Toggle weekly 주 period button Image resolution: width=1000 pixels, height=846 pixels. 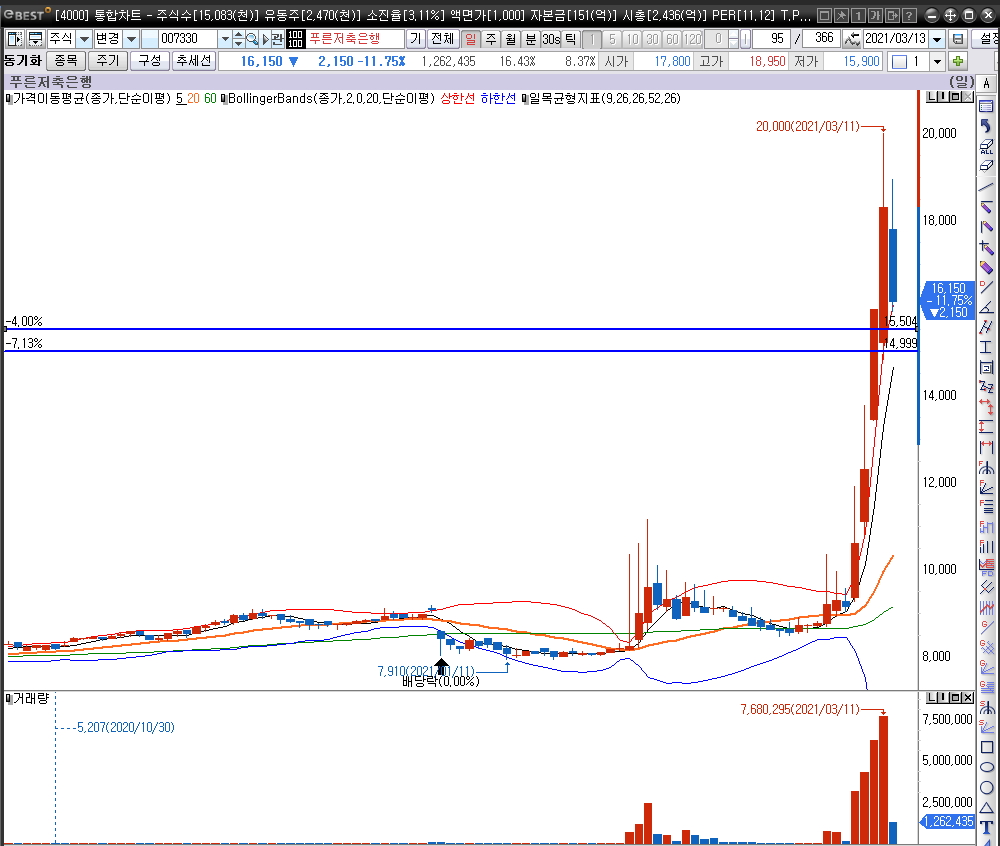tap(490, 39)
